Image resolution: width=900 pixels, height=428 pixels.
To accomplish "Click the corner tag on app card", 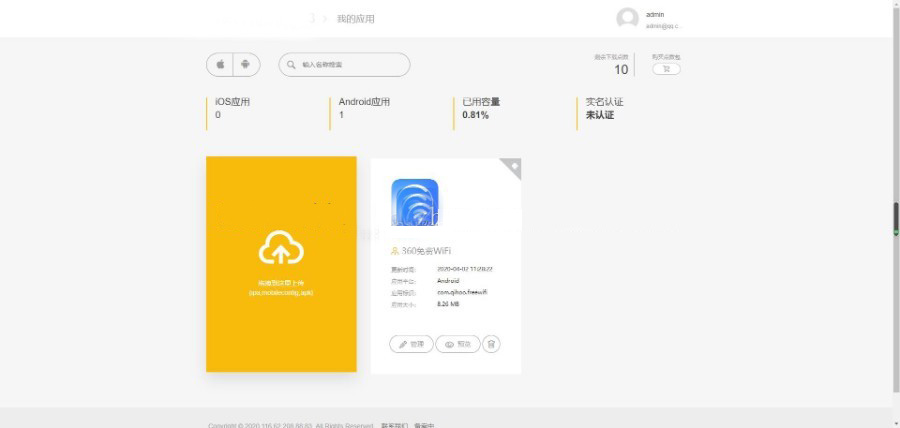I will [x=512, y=166].
